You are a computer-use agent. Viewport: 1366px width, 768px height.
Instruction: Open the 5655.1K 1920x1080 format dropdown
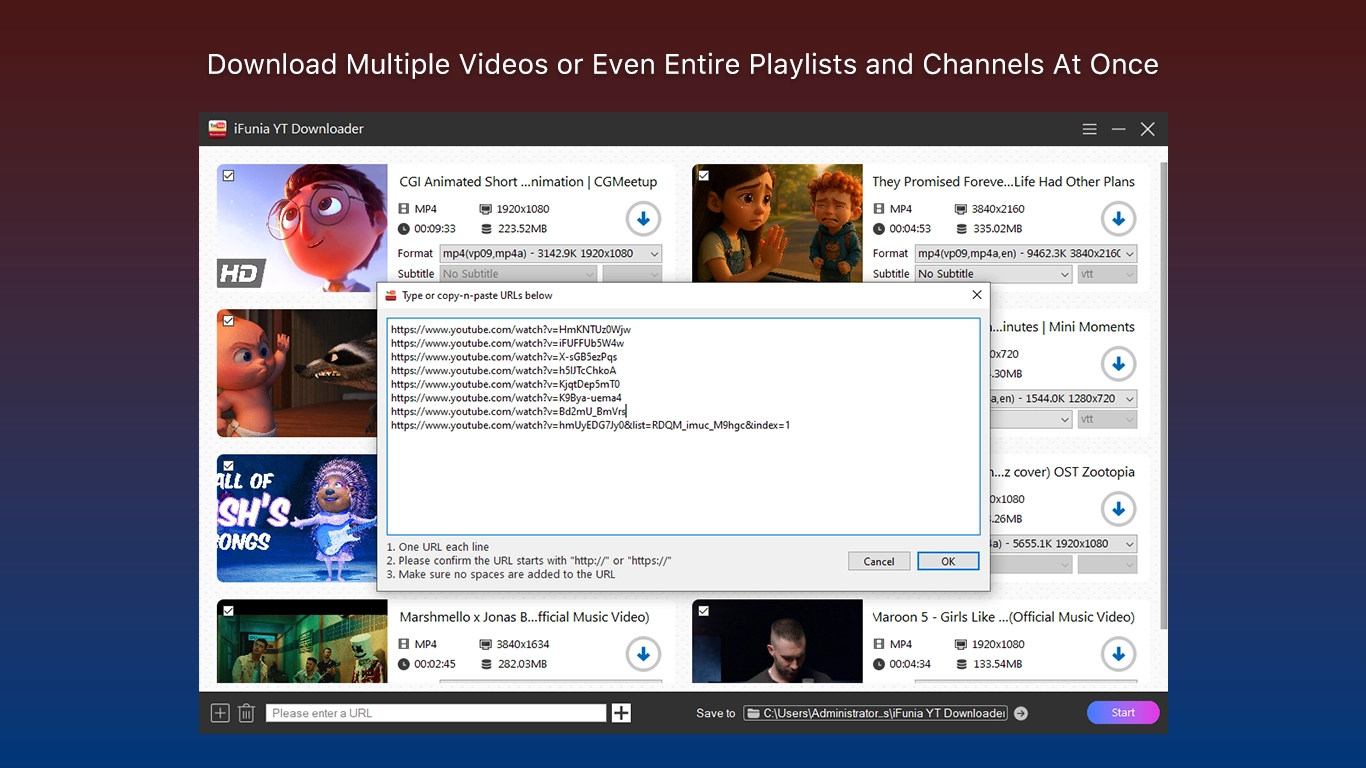(1063, 544)
